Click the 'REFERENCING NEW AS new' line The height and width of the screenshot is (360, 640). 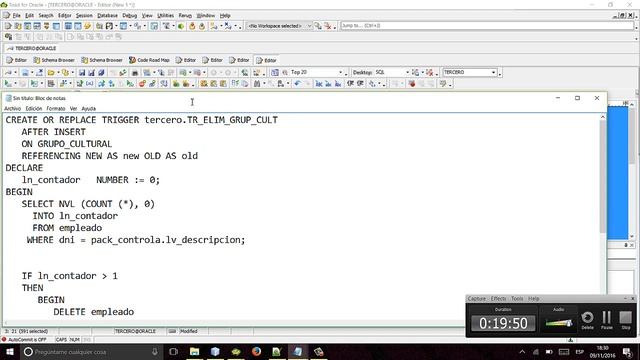(x=109, y=156)
